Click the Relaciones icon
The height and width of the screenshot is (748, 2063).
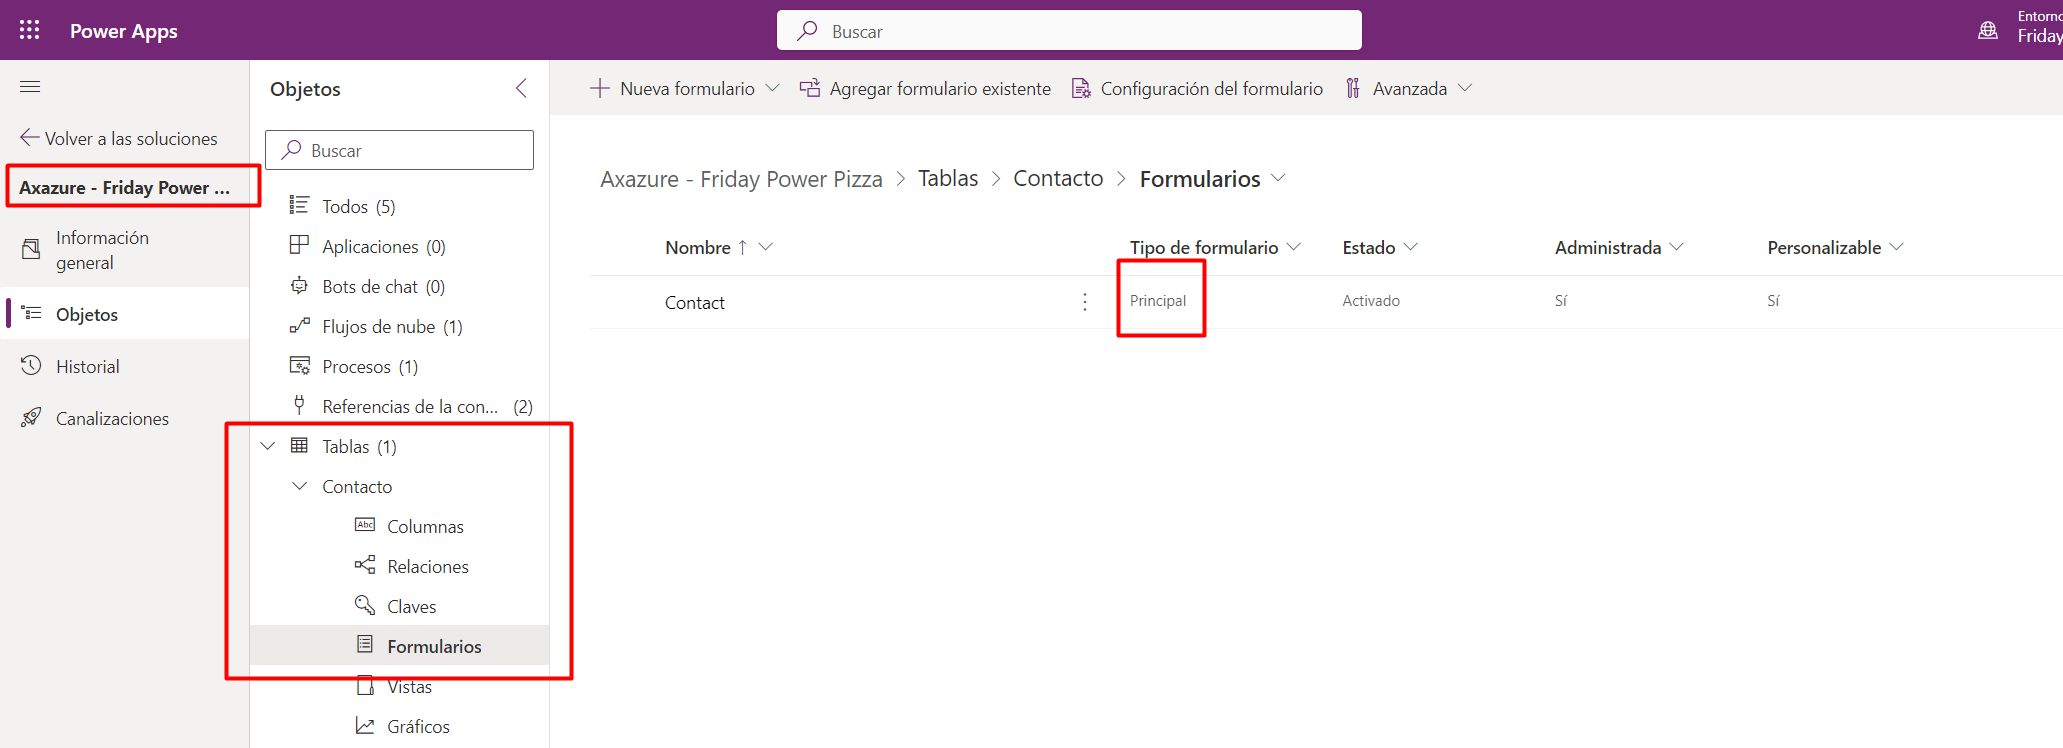(365, 565)
